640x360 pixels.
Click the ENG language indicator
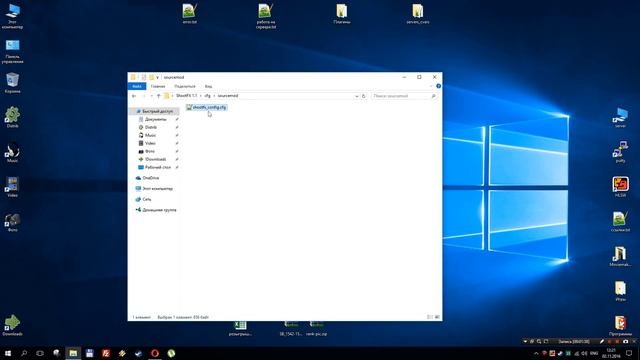point(594,353)
